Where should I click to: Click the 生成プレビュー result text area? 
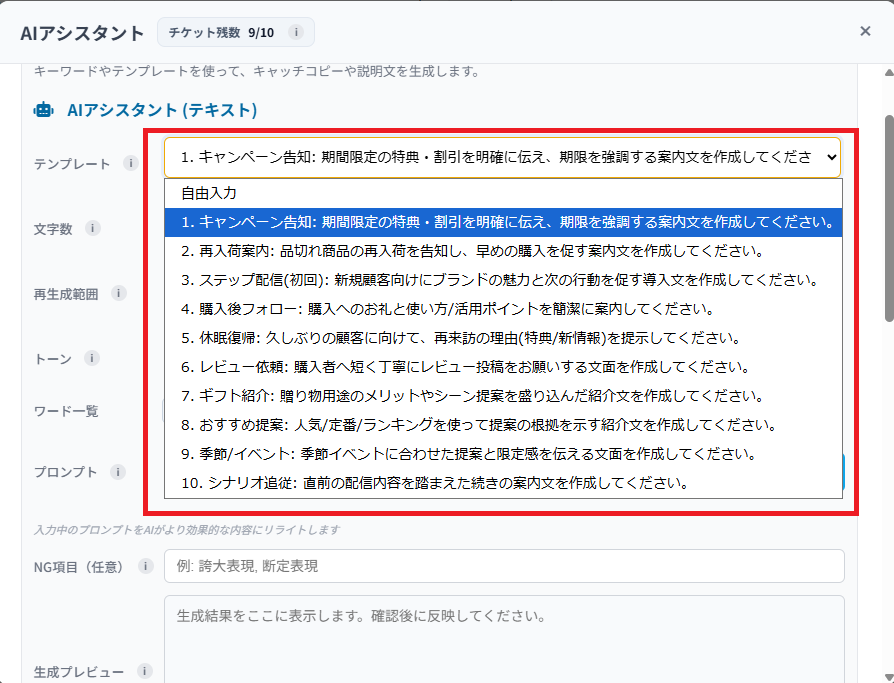pos(503,640)
